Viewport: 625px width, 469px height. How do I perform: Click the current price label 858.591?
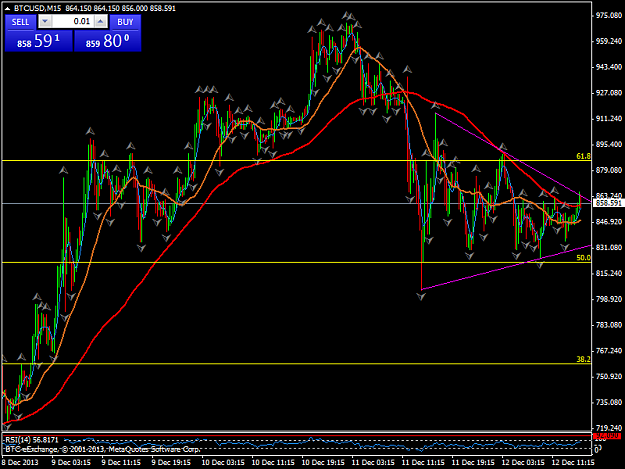(x=608, y=203)
